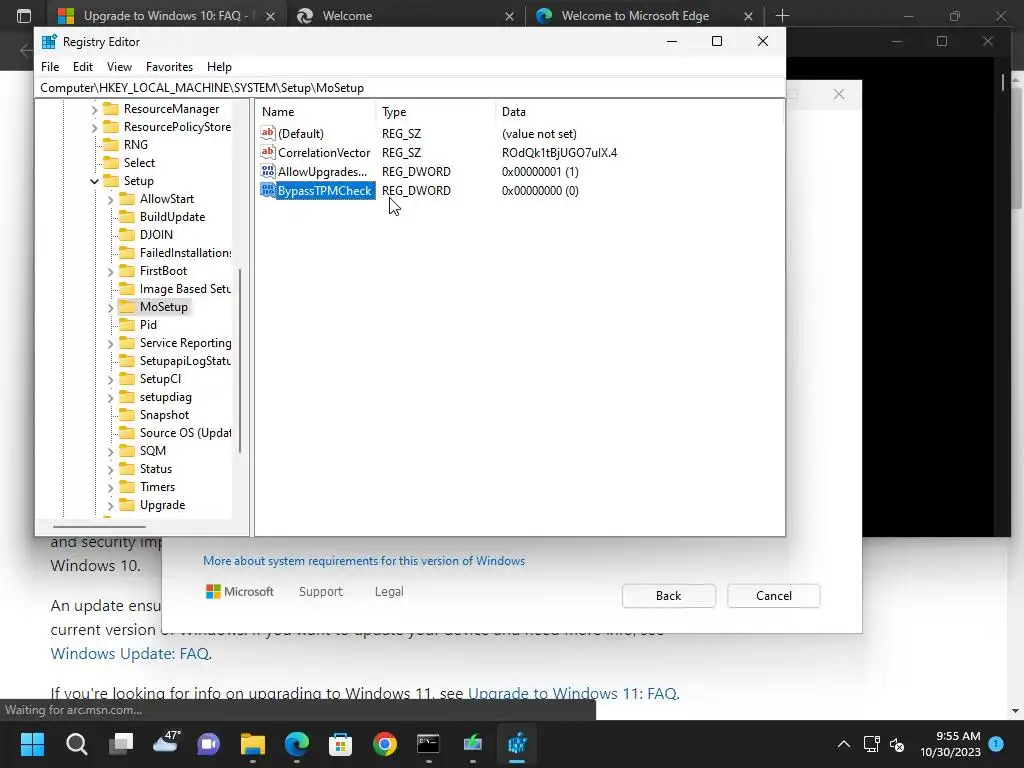Click the Image Based Setup folder icon
This screenshot has width=1024, height=768.
point(127,289)
